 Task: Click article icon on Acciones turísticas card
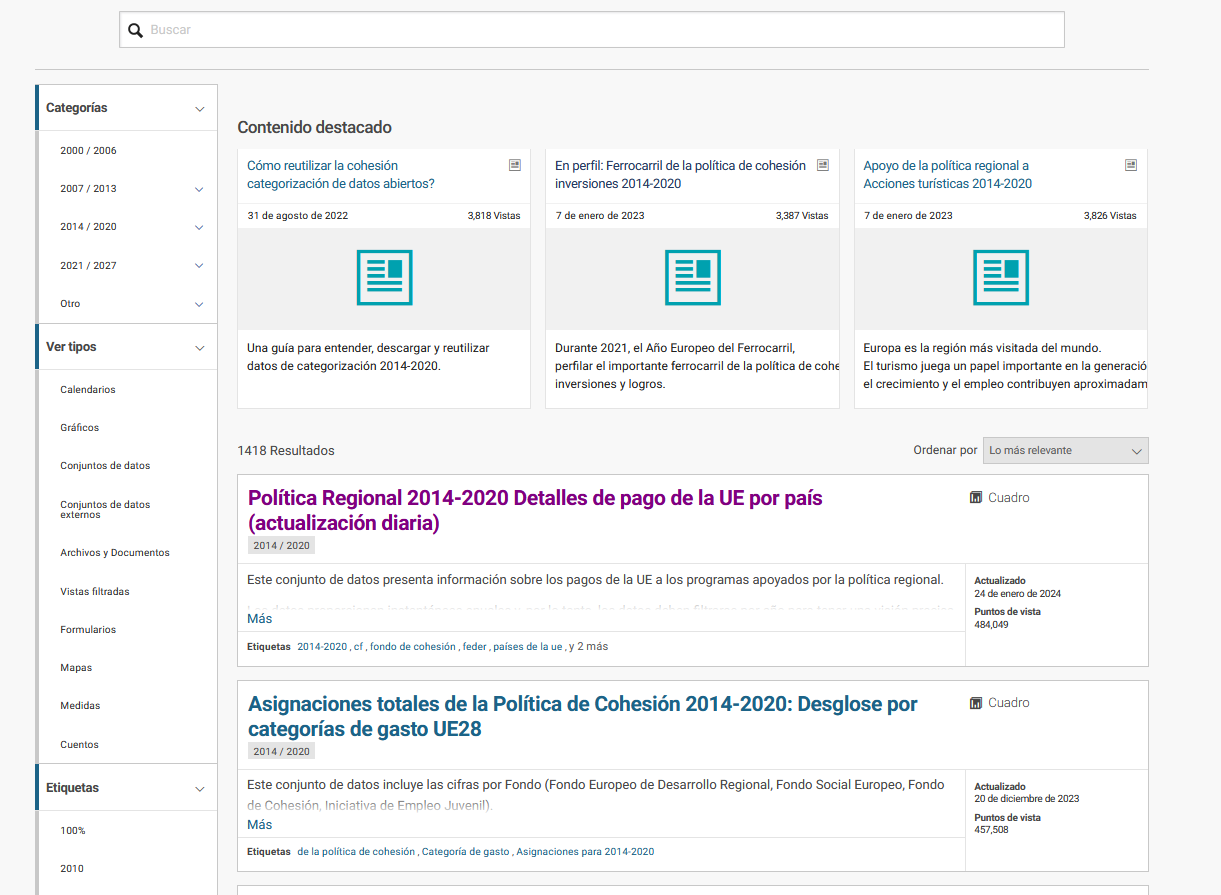pyautogui.click(x=1130, y=164)
